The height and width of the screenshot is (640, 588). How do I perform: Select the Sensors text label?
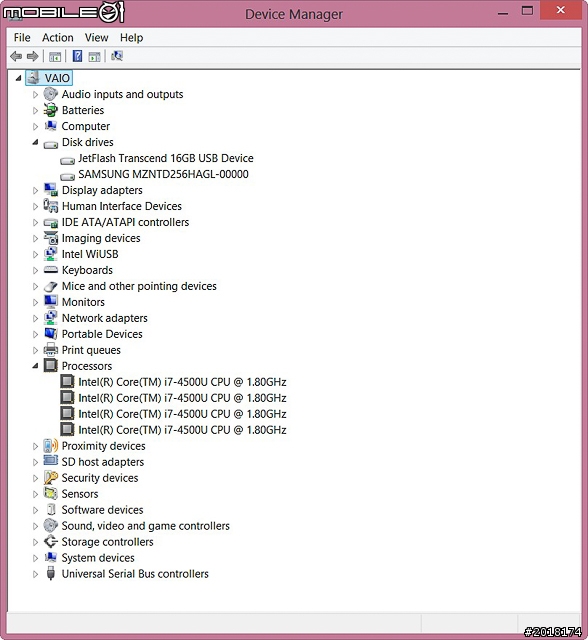80,494
